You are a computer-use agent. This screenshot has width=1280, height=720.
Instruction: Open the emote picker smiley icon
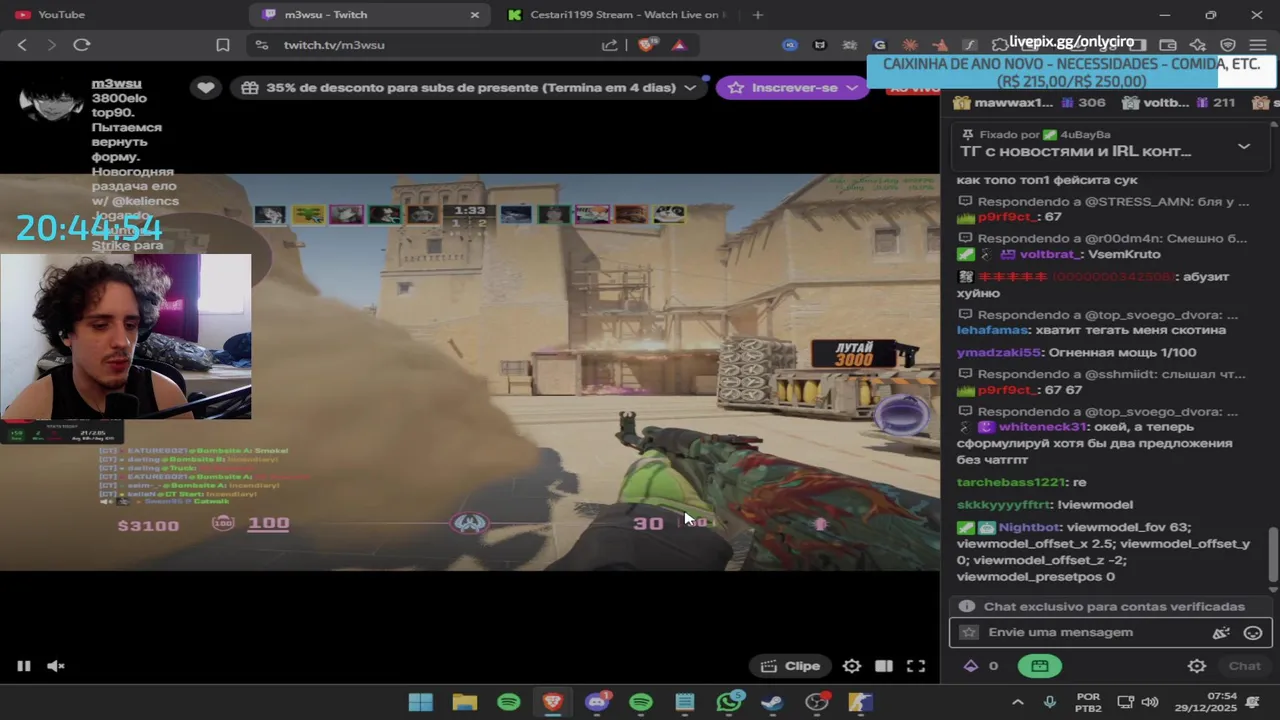(1252, 632)
